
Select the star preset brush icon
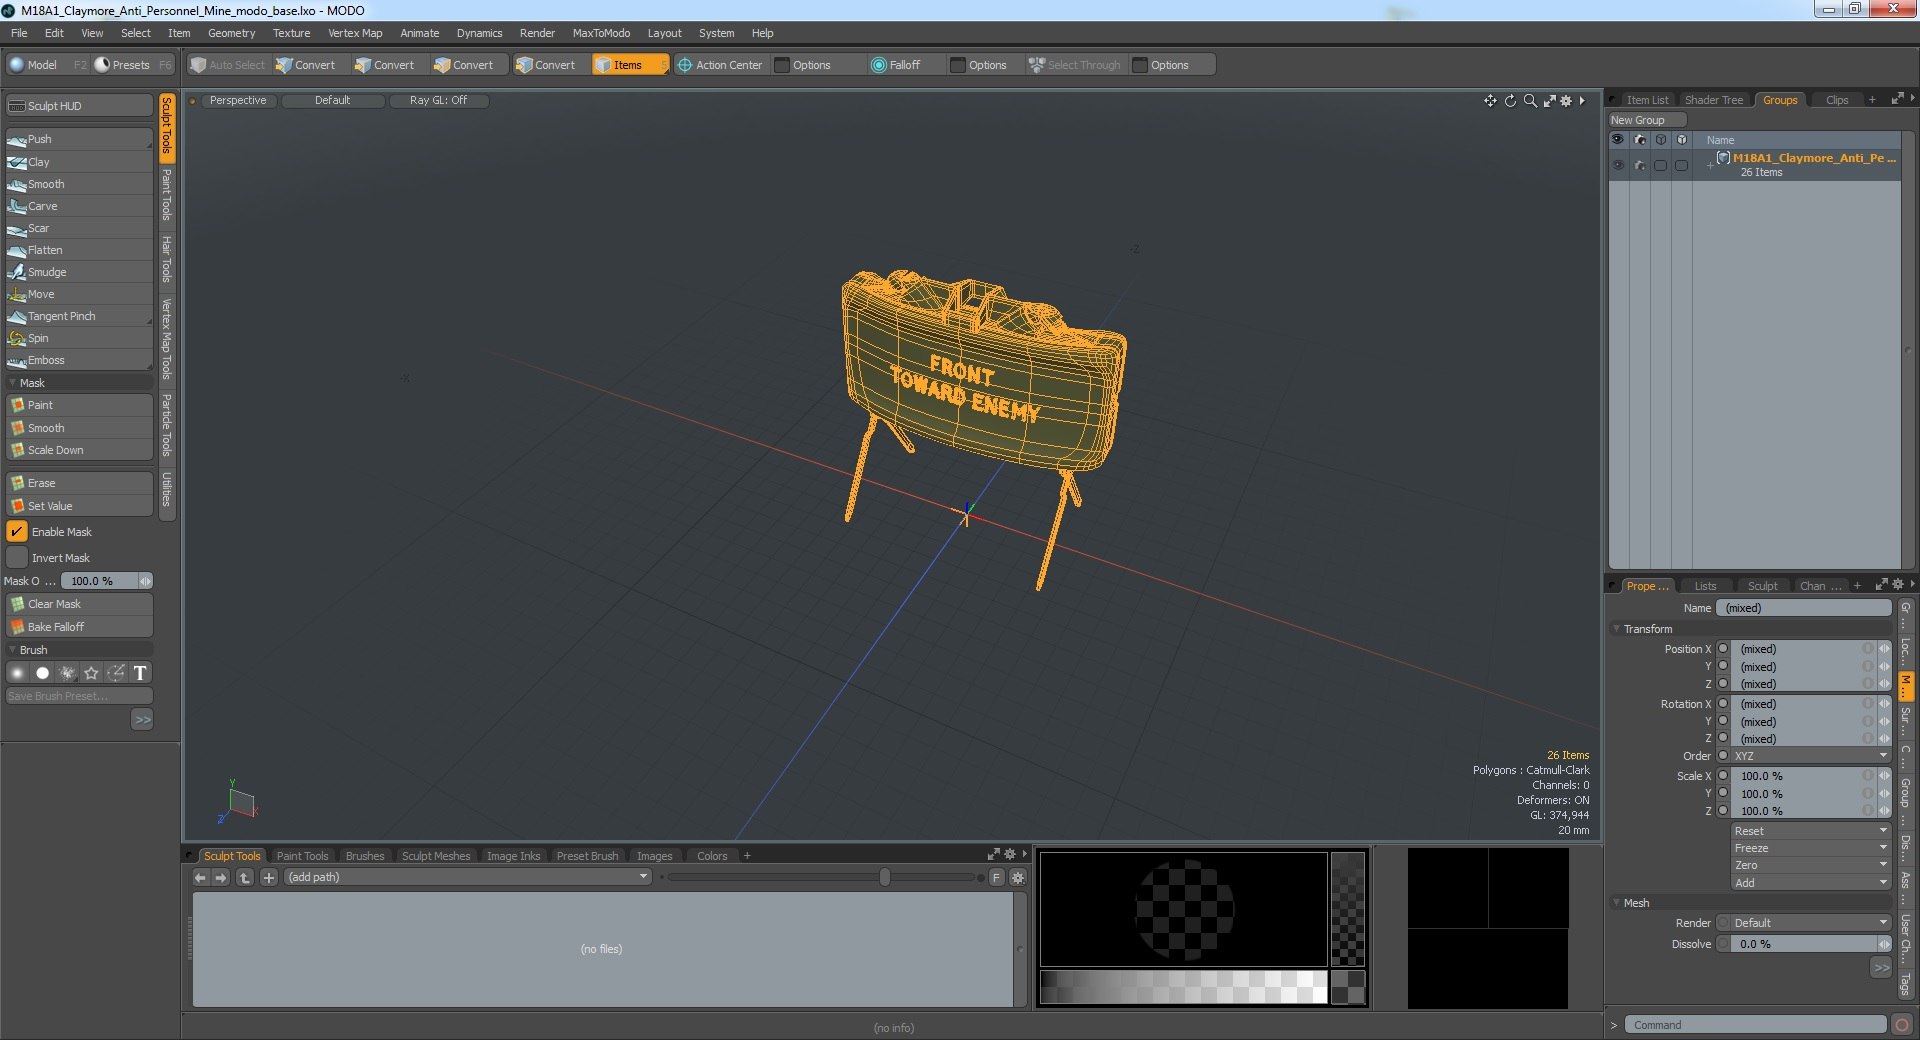coord(91,673)
